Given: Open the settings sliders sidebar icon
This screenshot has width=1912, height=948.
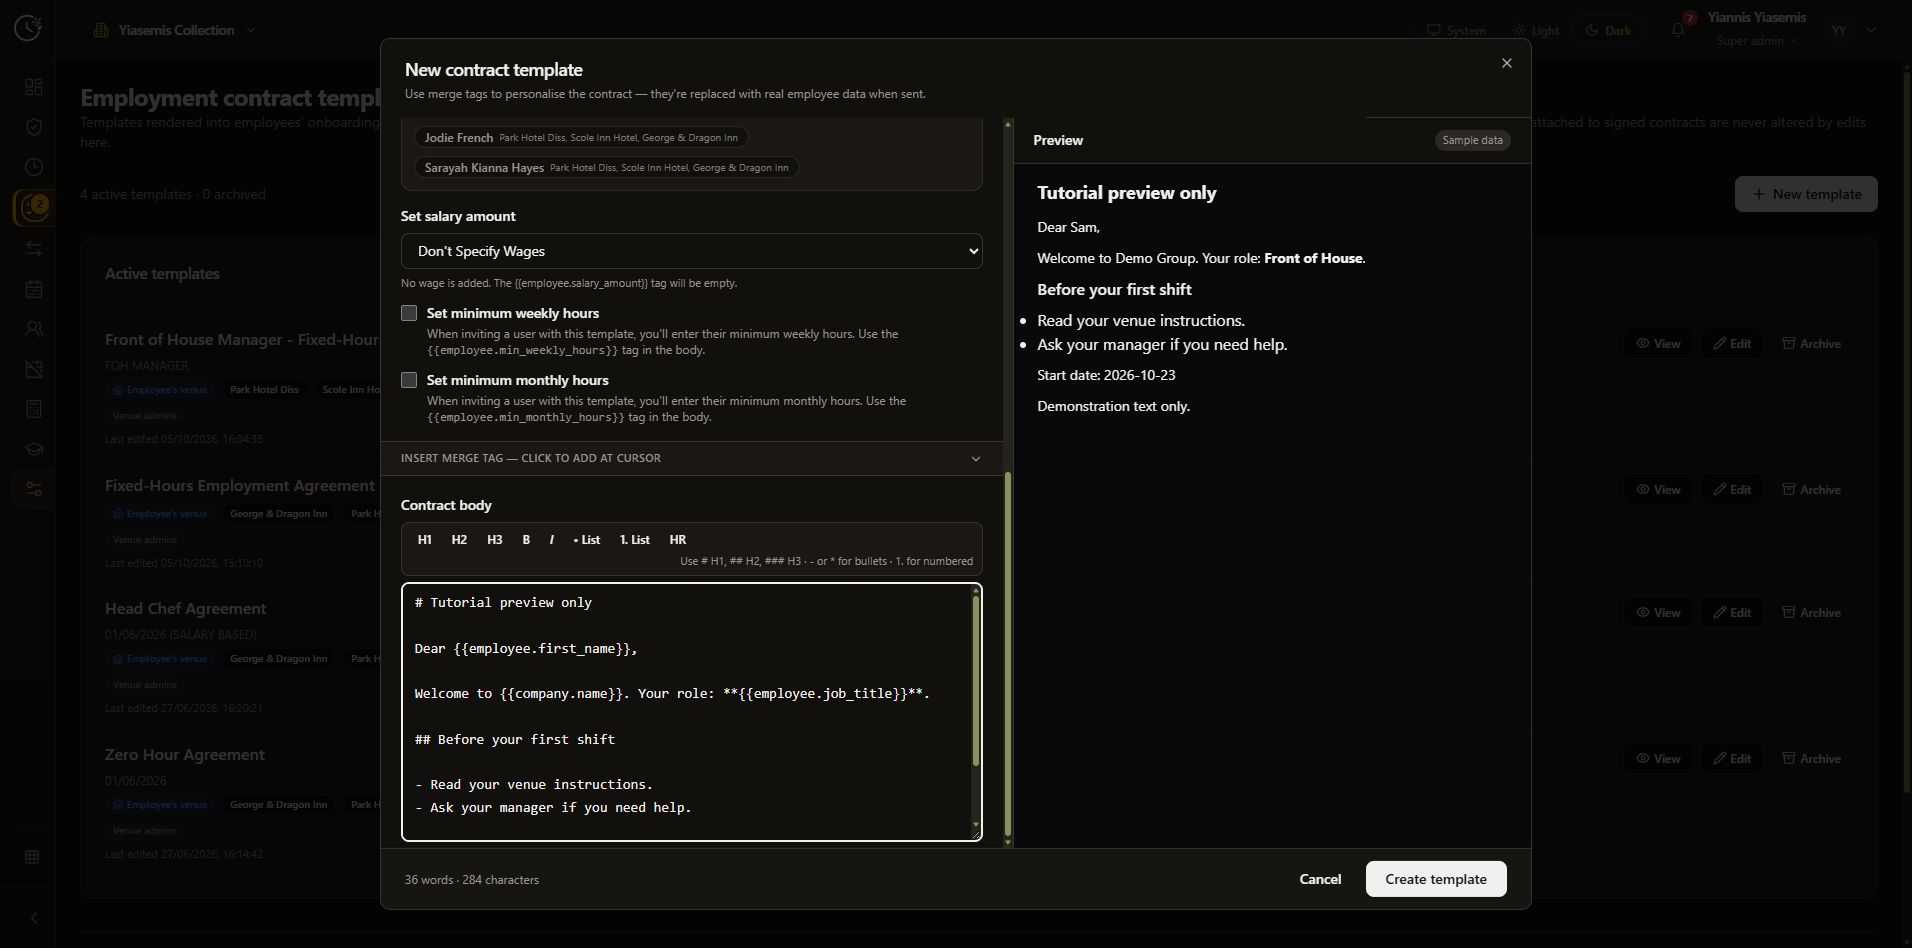Looking at the screenshot, I should 34,489.
